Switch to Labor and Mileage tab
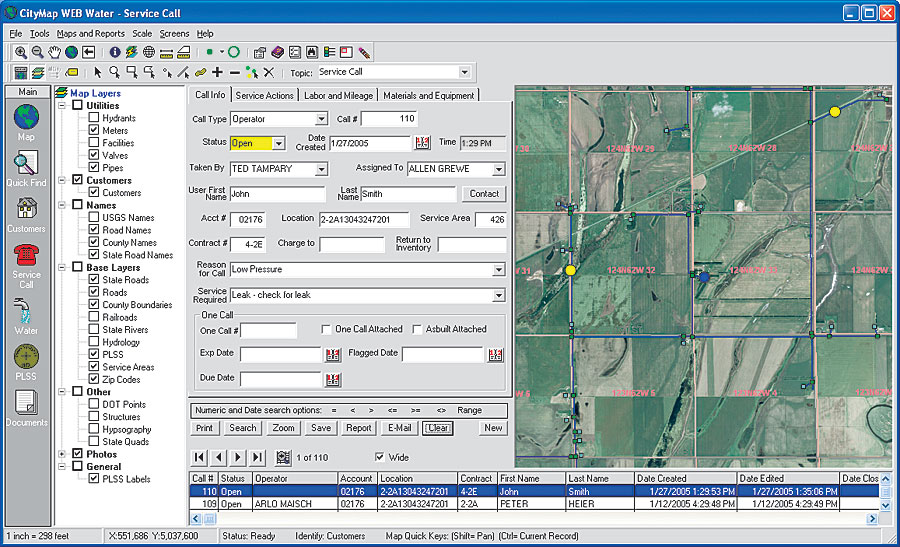 click(339, 95)
